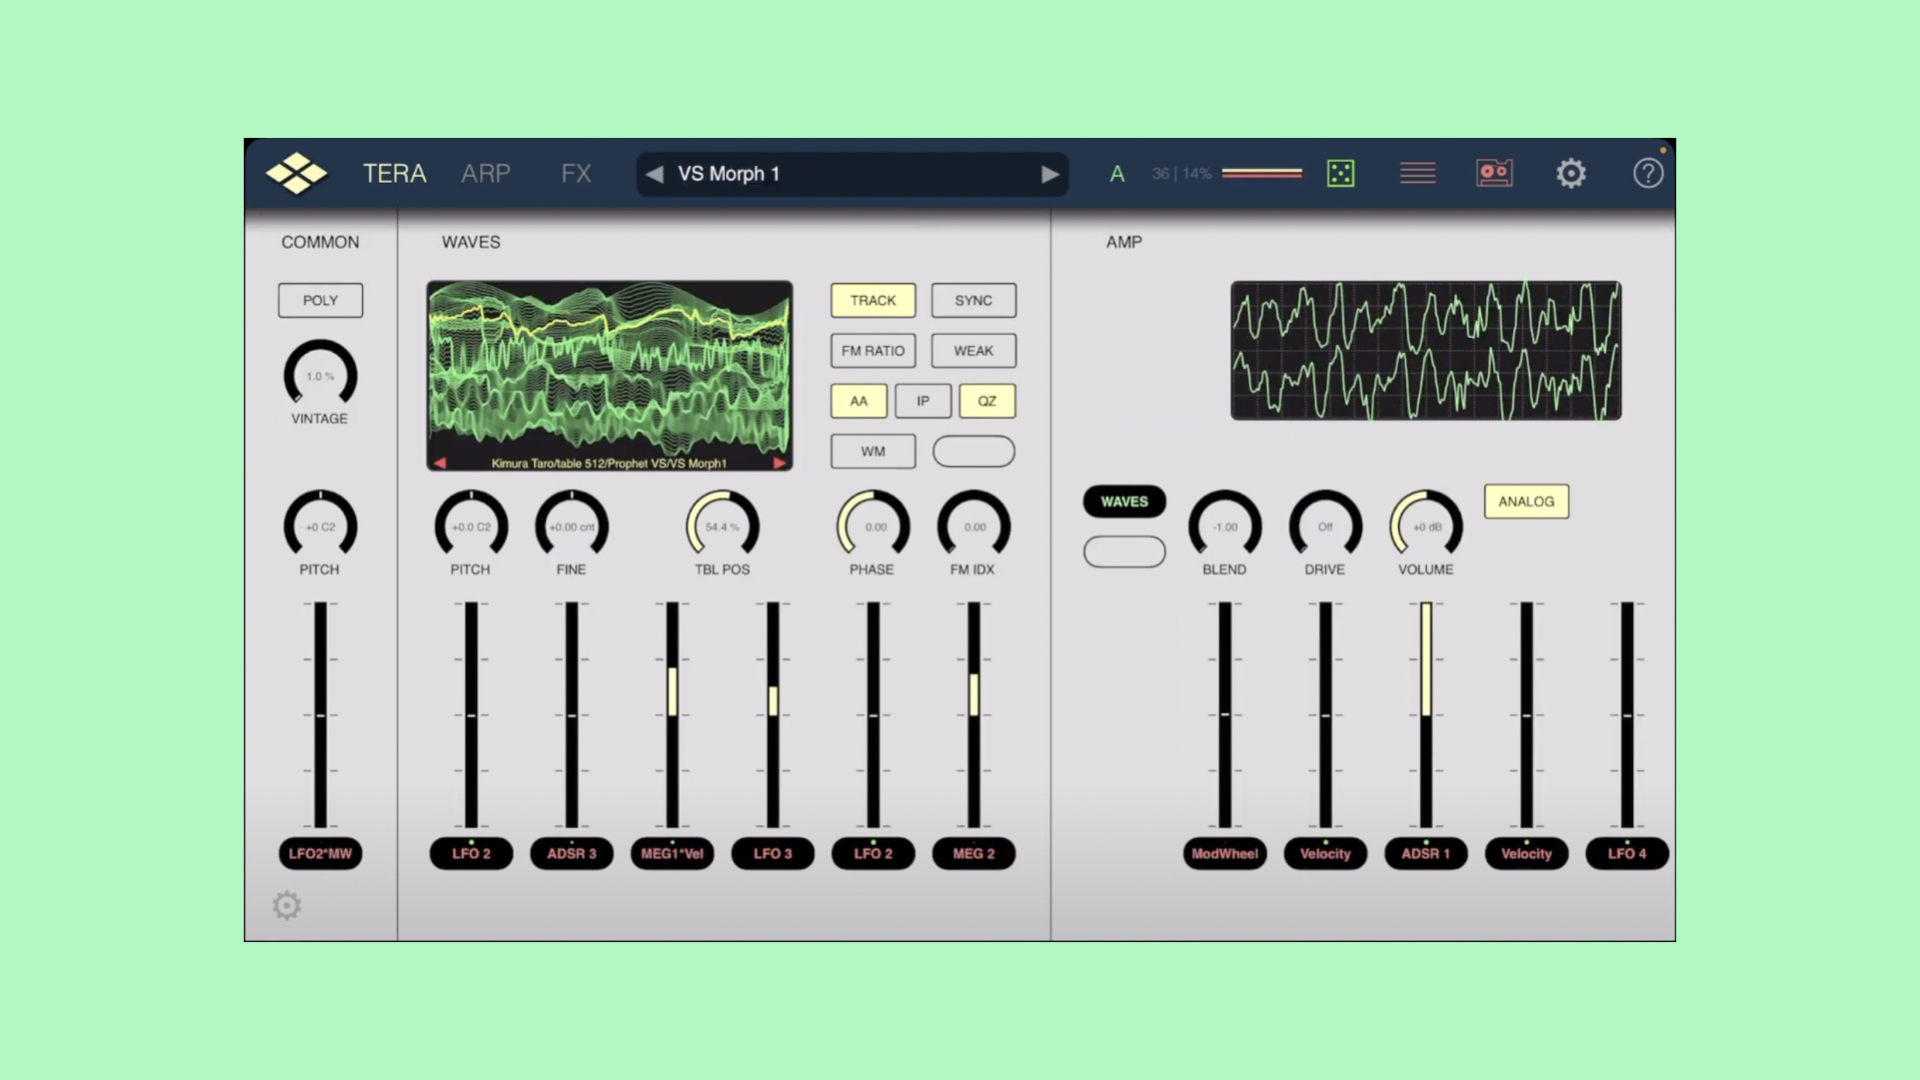Screen dimensions: 1920x1080
Task: Switch to the FX tab
Action: click(x=576, y=174)
